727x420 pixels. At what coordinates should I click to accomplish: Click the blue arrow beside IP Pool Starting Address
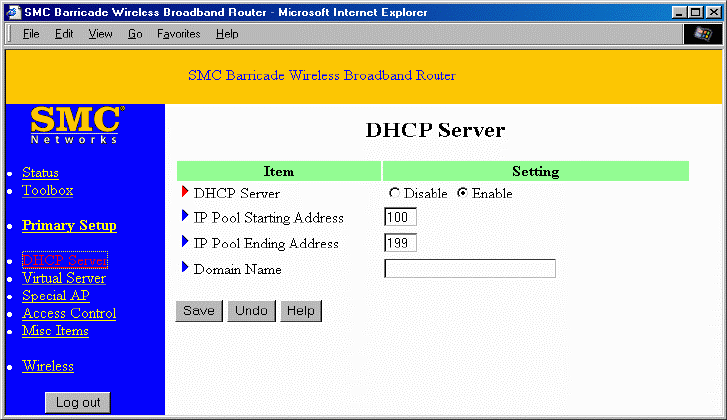(185, 216)
